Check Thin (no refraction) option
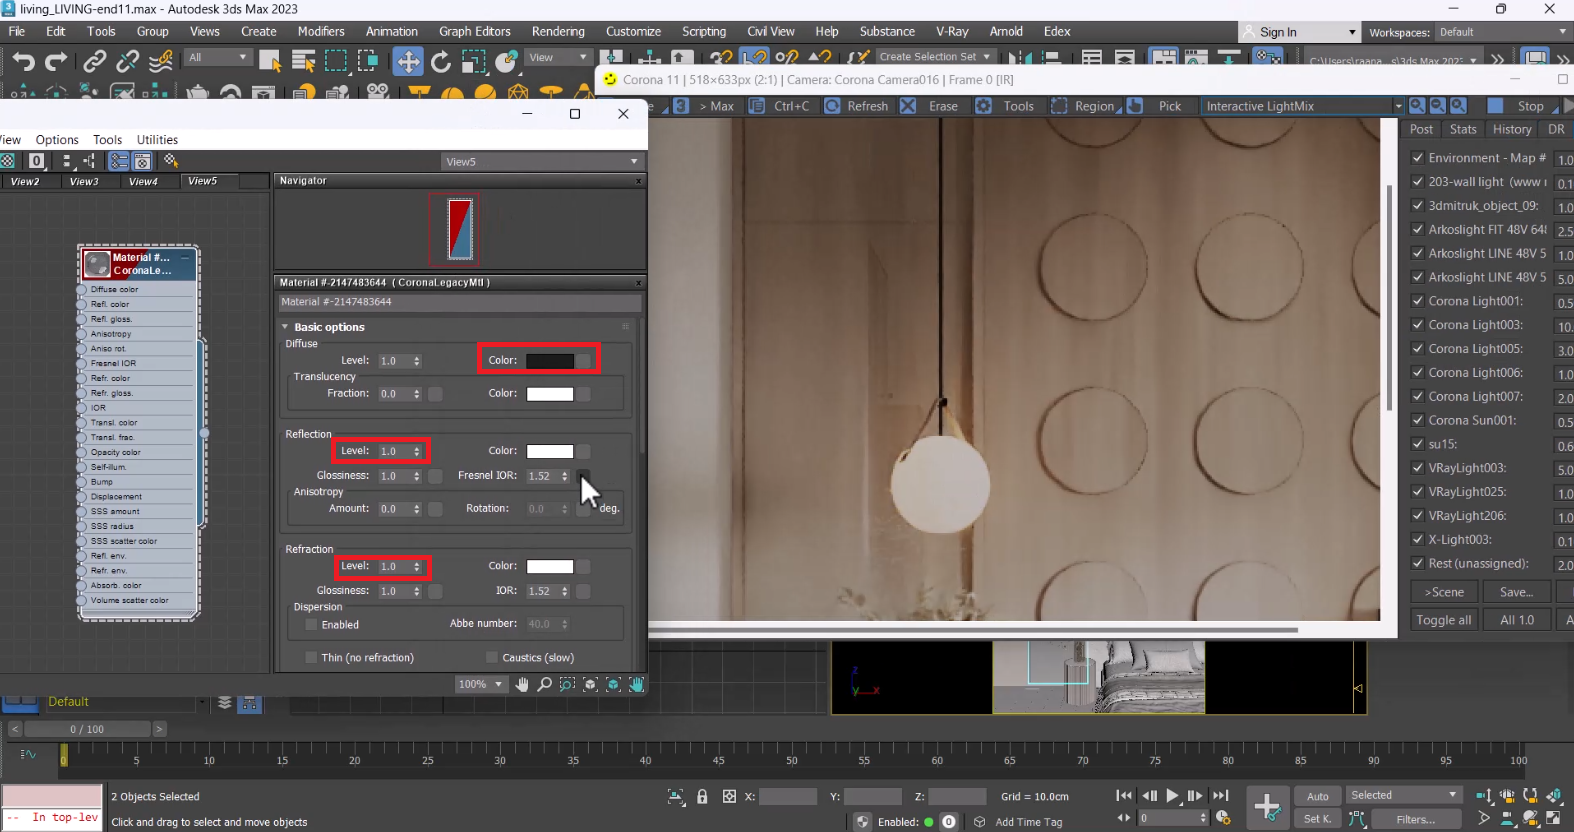The image size is (1574, 832). (x=311, y=658)
